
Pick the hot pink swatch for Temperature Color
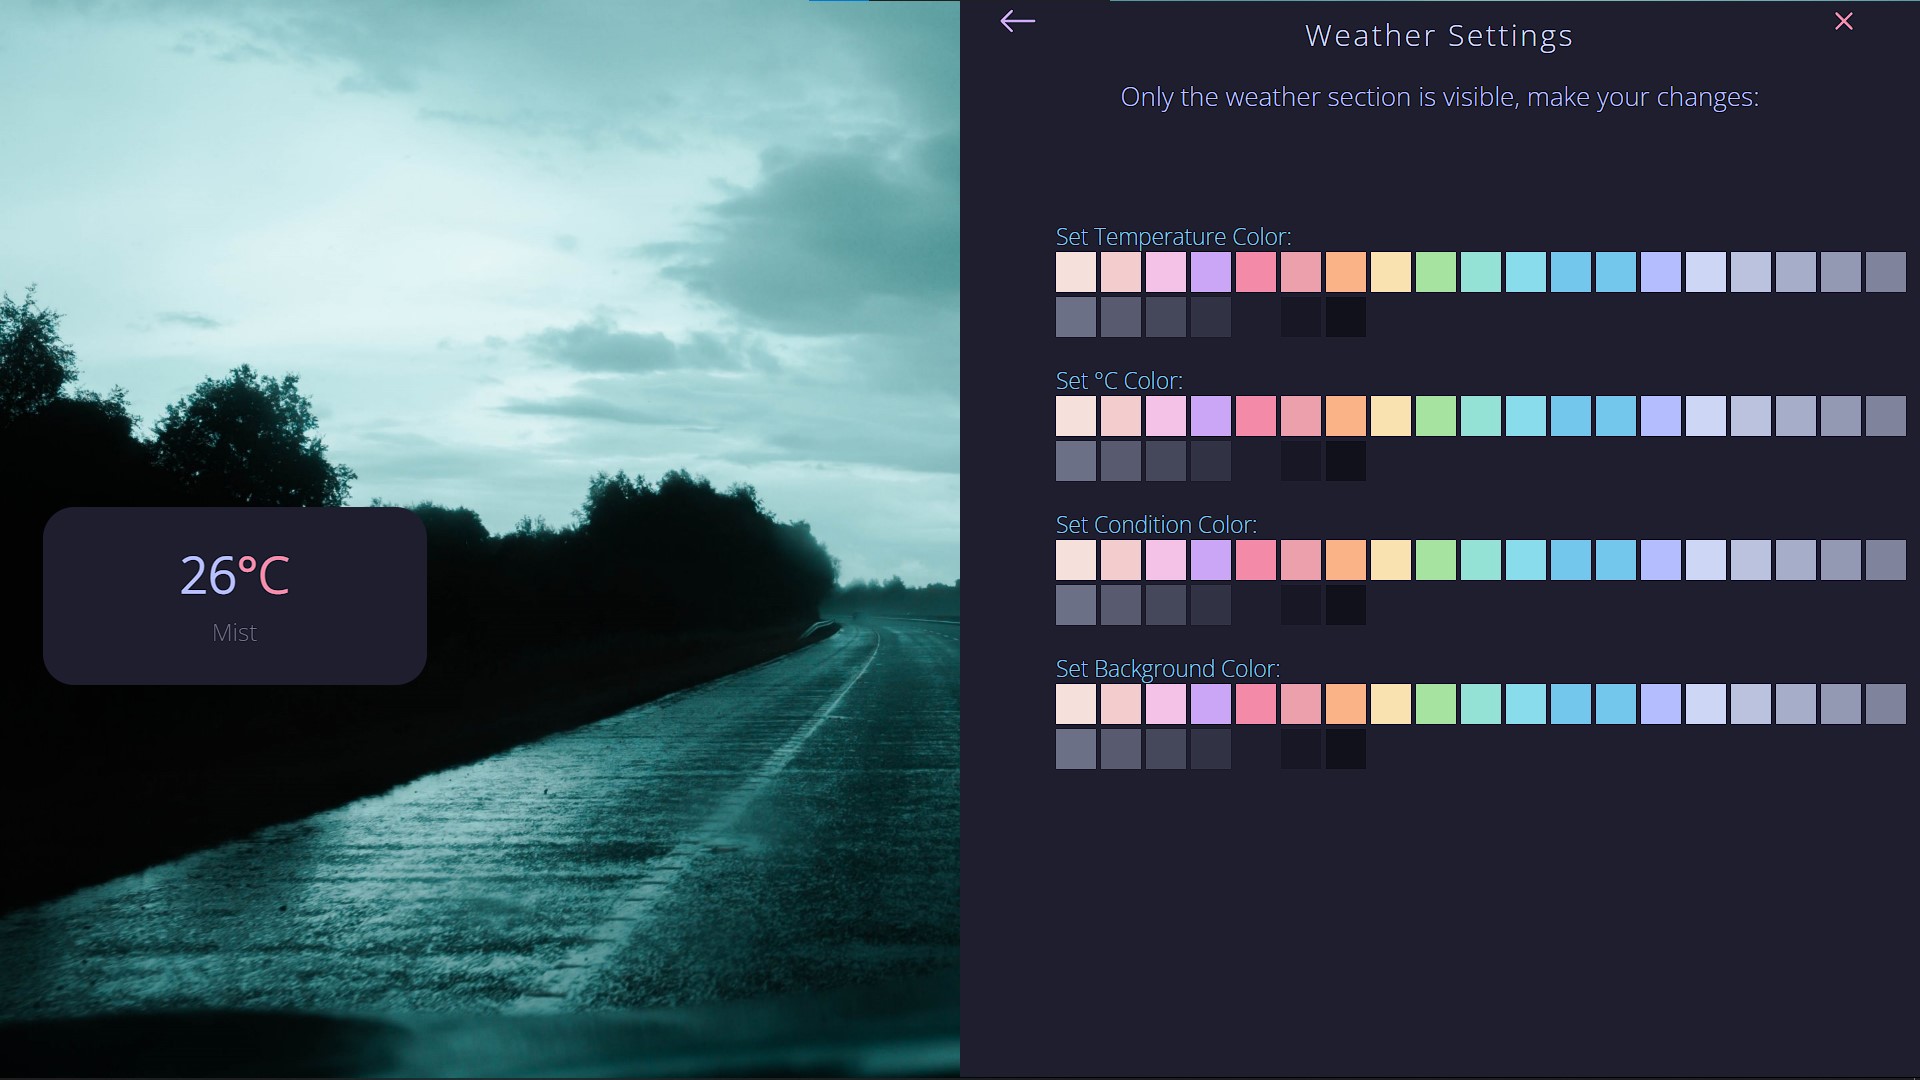1256,272
